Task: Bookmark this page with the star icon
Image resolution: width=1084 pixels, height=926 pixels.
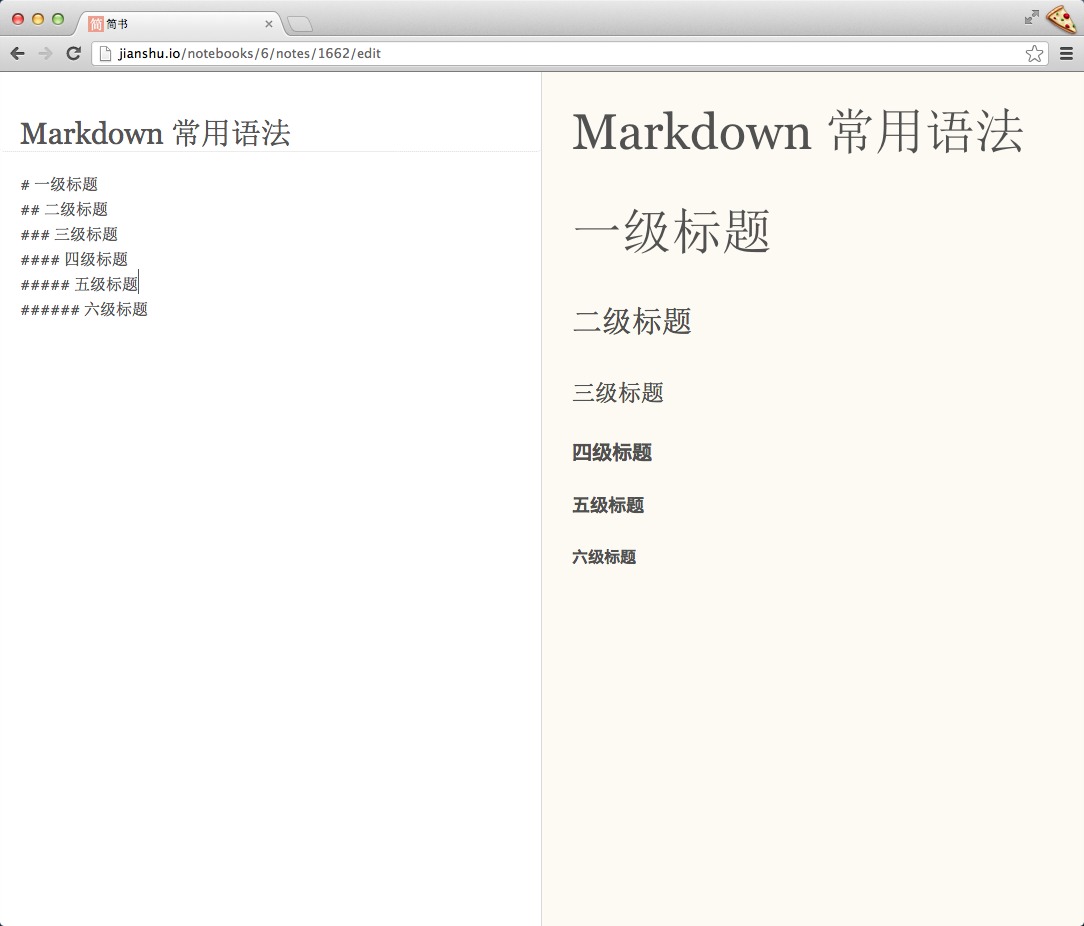Action: click(1034, 53)
